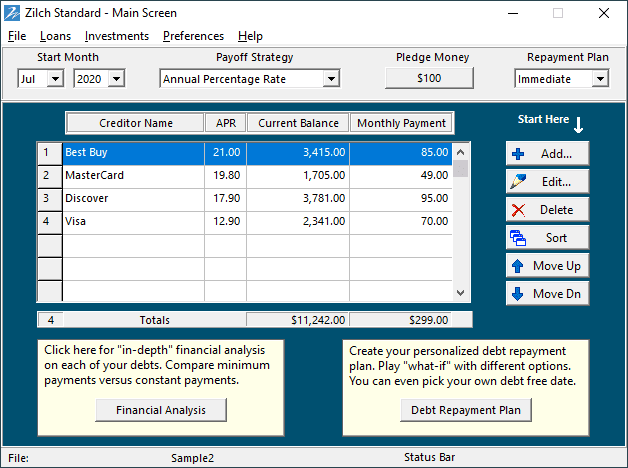Click the pencil Edit icon
The width and height of the screenshot is (628, 468).
[518, 182]
